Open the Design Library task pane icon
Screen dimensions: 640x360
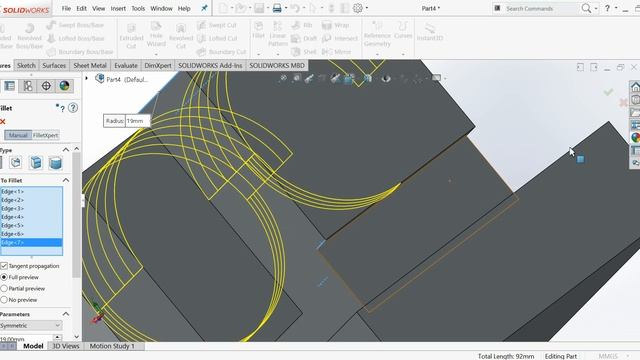[636, 100]
